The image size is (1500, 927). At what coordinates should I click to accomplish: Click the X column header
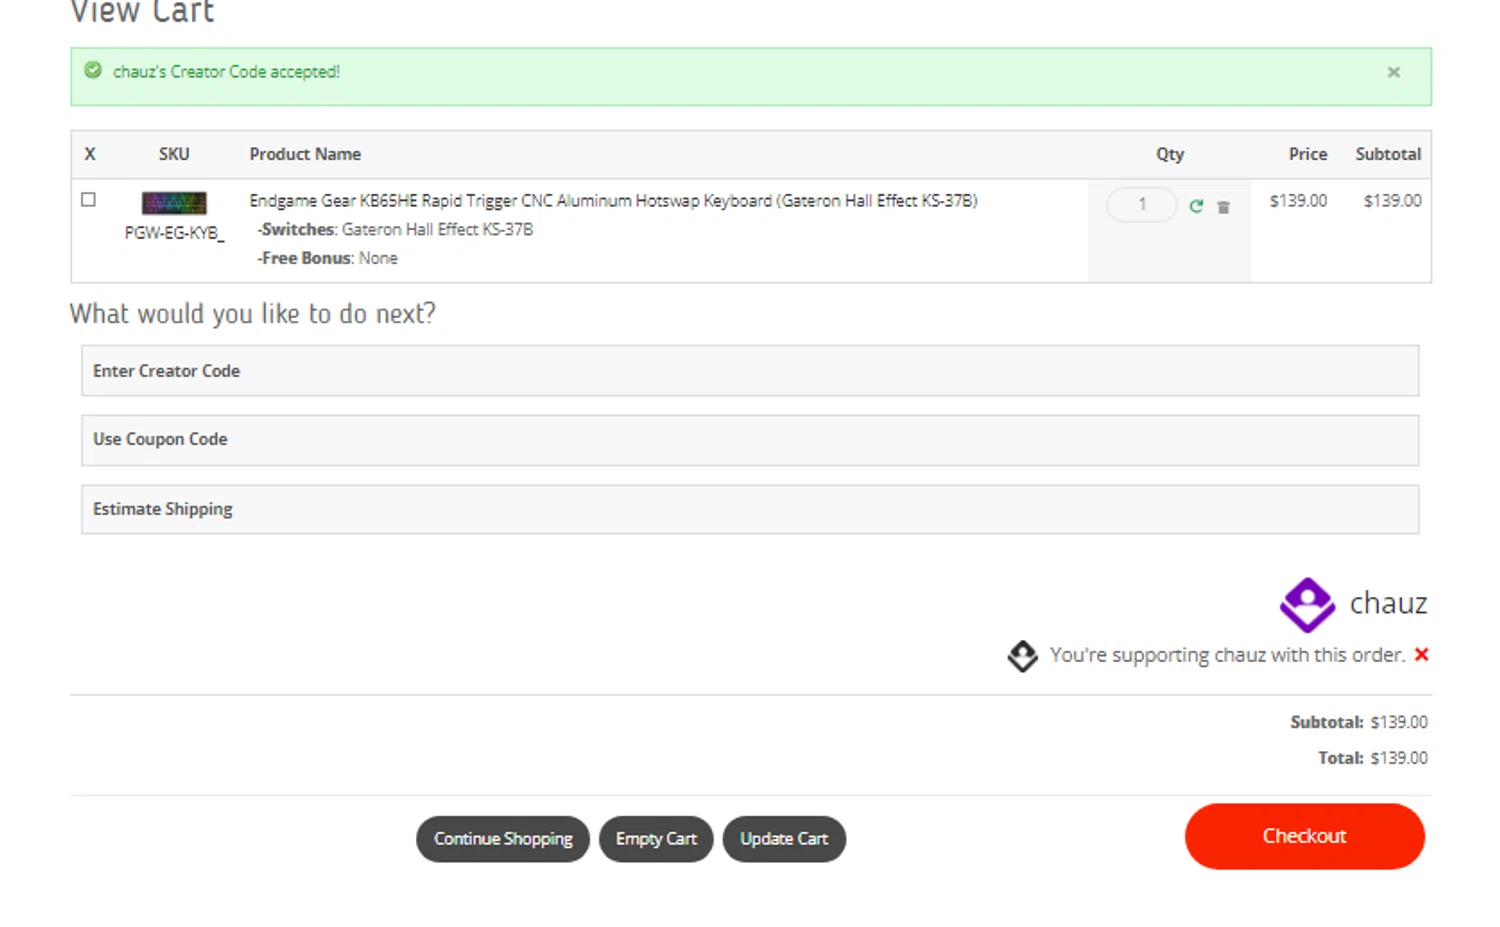90,154
